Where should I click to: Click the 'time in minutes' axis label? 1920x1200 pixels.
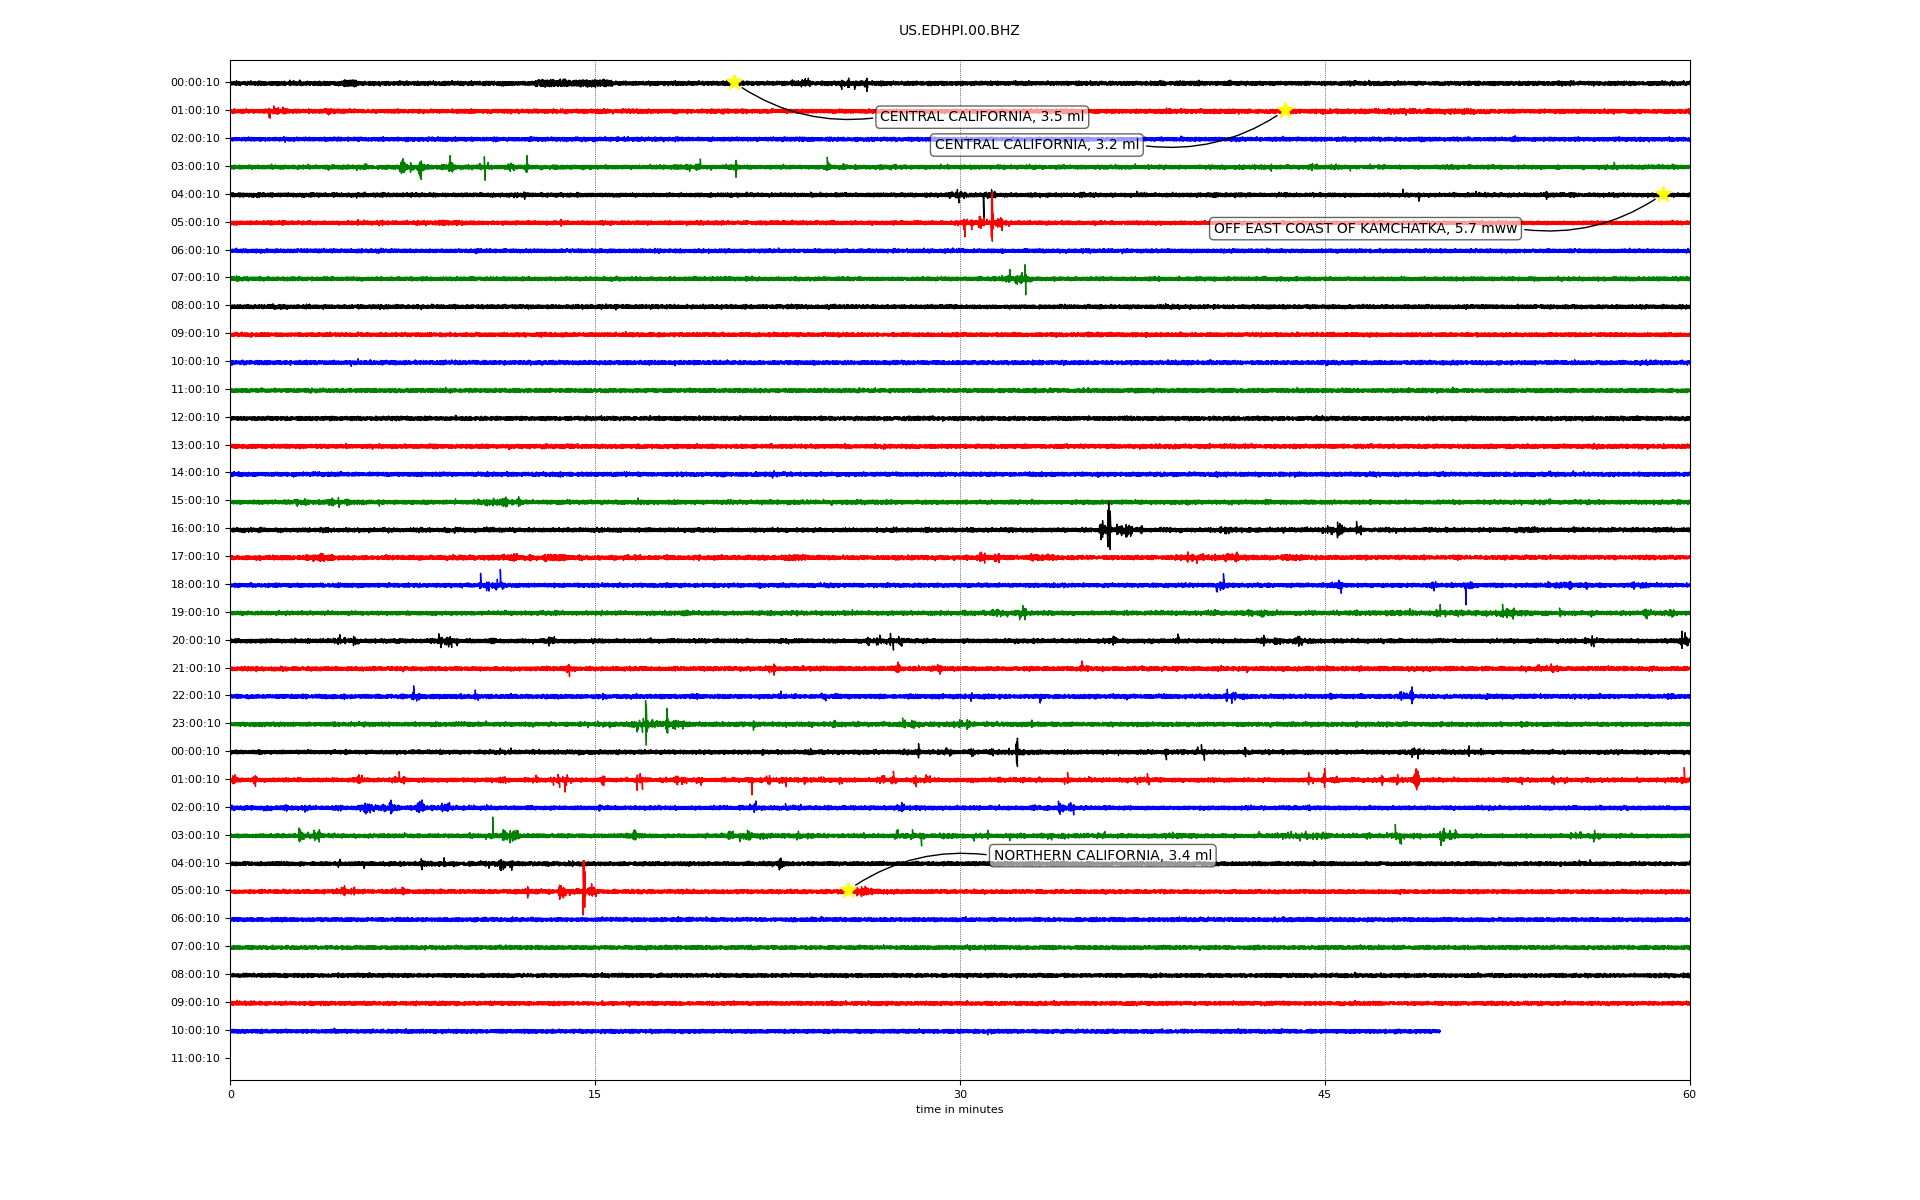coord(959,1109)
